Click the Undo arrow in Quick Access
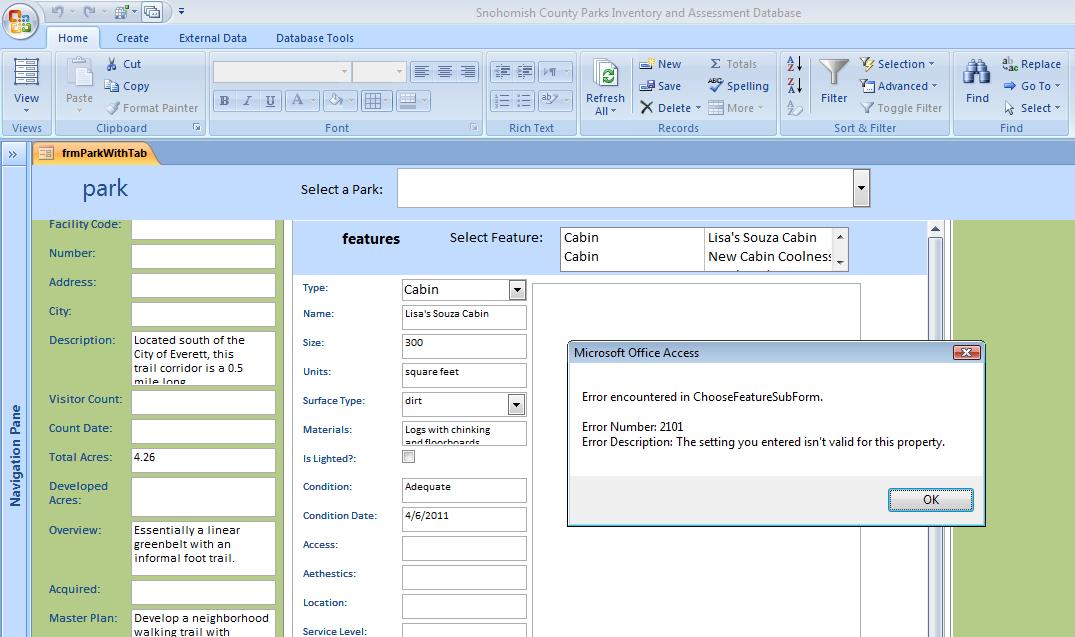The height and width of the screenshot is (637, 1075). coord(58,11)
